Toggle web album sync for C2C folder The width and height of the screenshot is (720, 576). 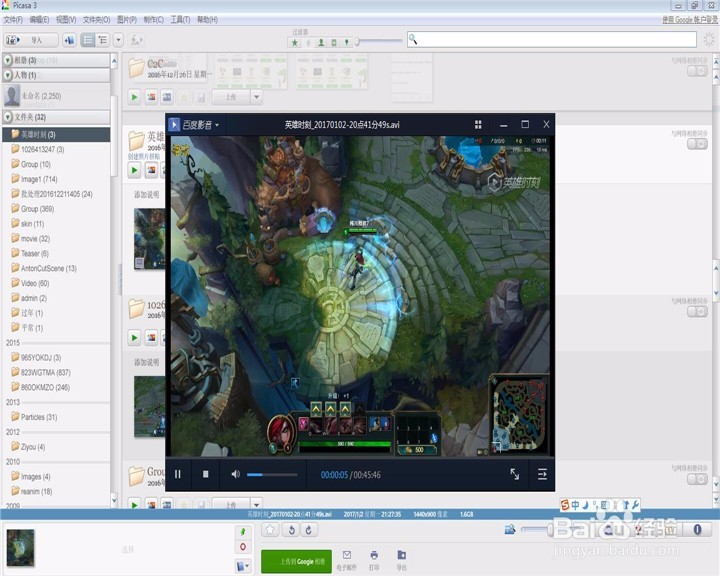click(x=697, y=71)
